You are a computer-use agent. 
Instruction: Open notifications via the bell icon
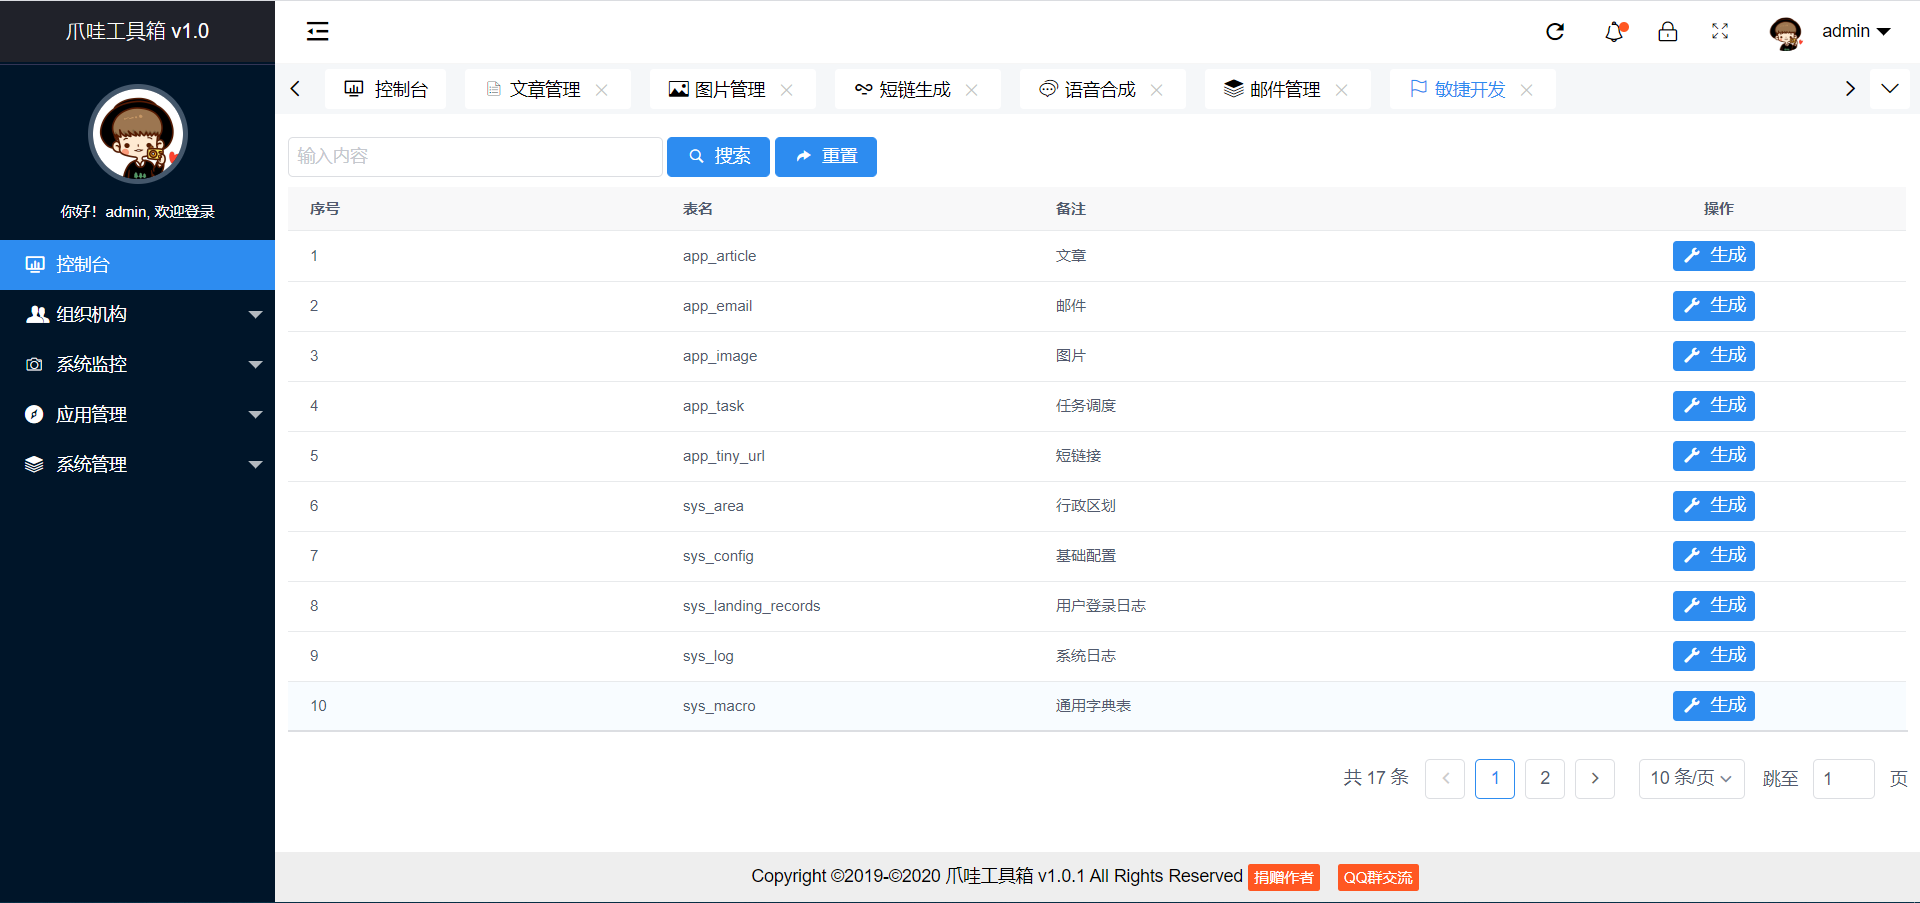(1615, 31)
